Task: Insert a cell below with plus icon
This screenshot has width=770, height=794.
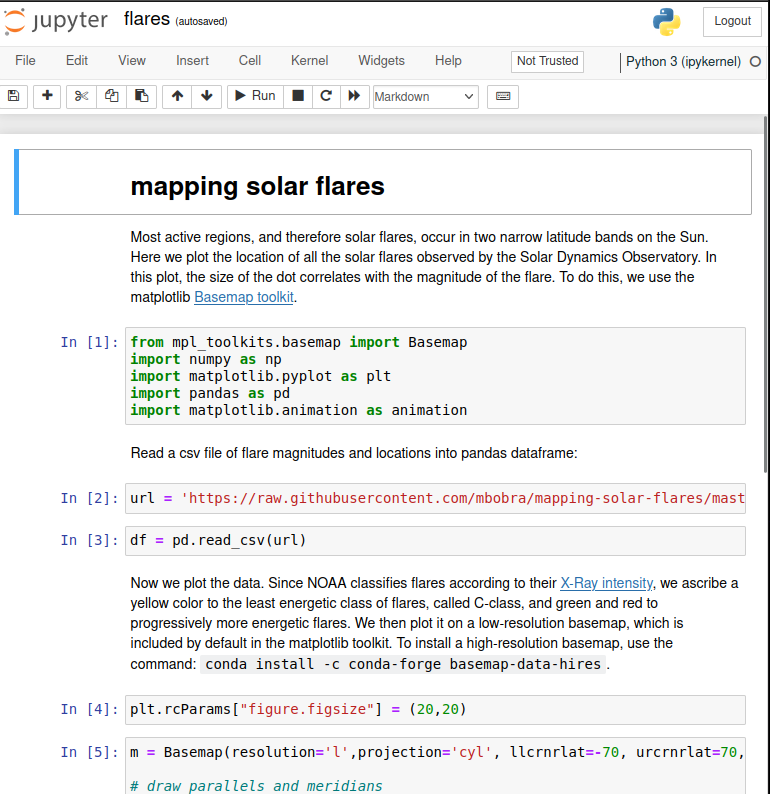Action: 47,96
